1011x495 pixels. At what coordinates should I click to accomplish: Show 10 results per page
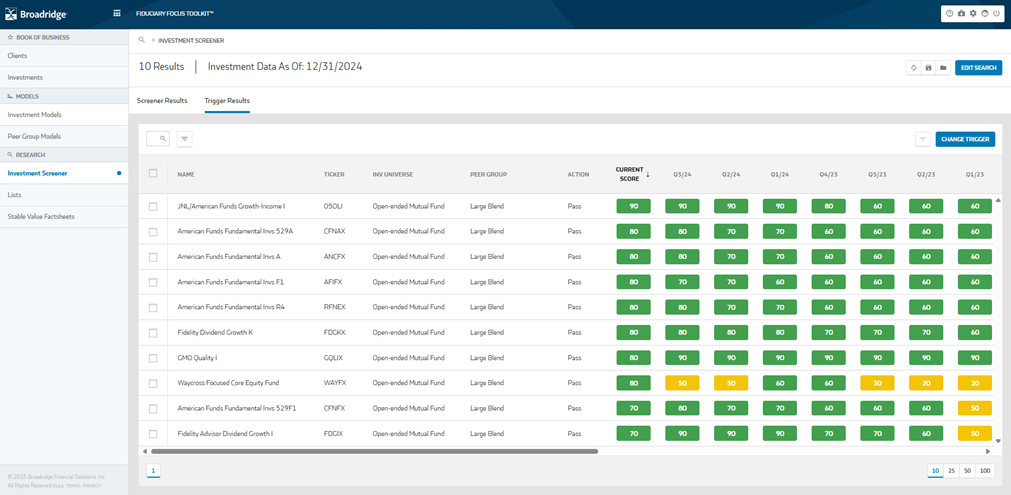pos(935,471)
